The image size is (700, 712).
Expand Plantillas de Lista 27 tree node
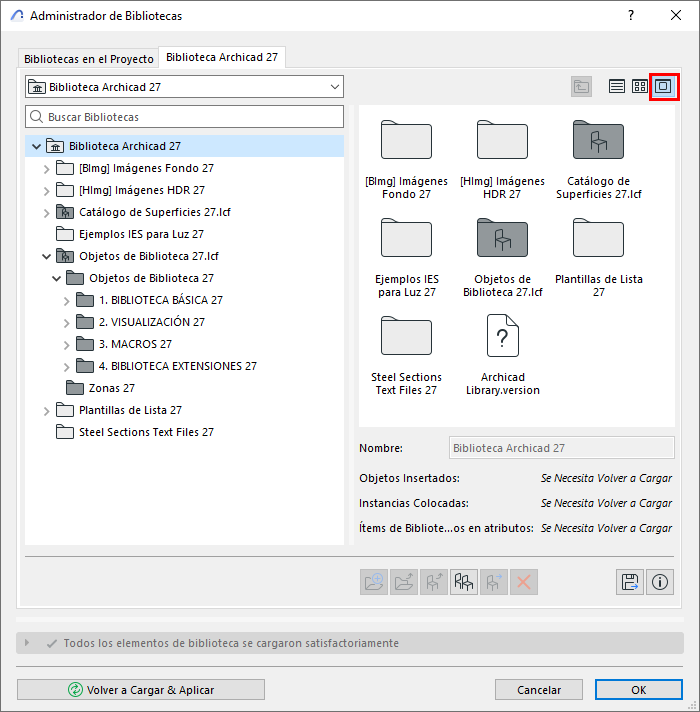click(x=46, y=411)
